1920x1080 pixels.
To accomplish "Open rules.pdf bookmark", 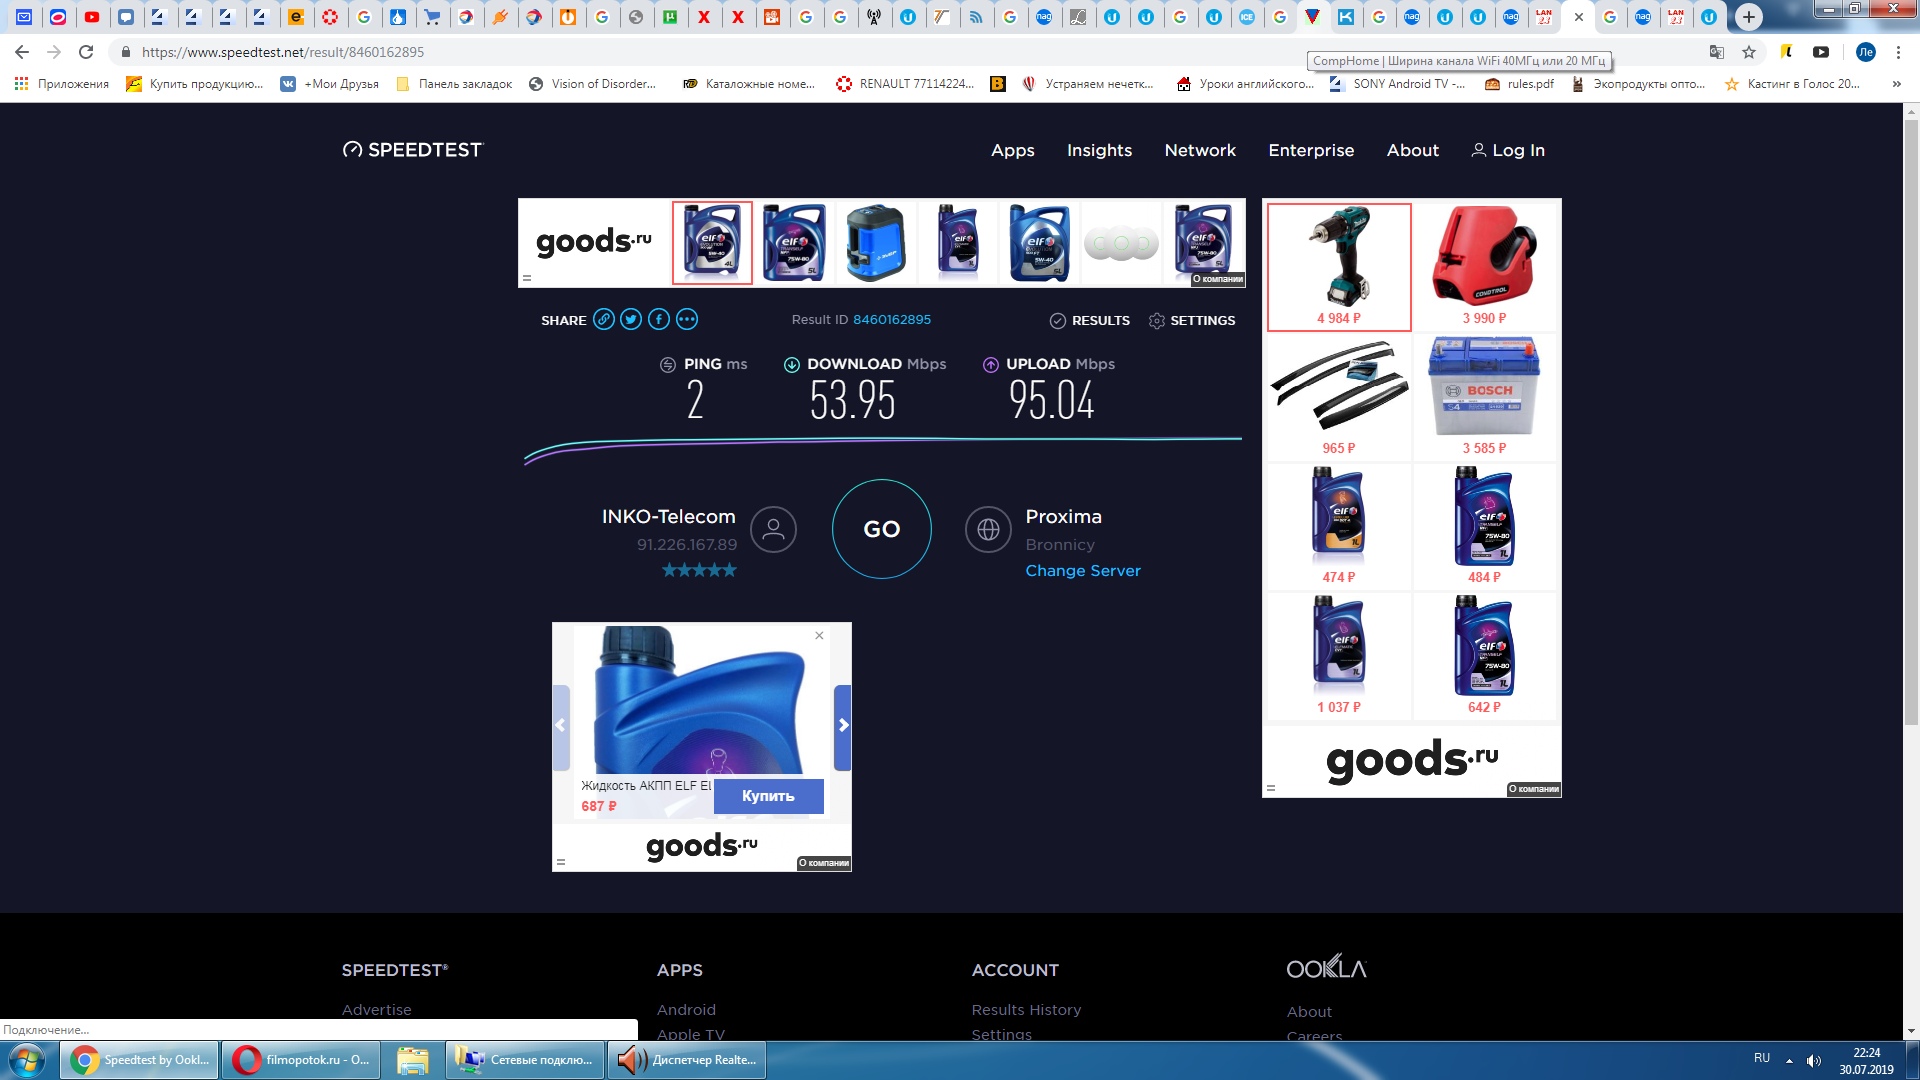I will coord(1520,84).
